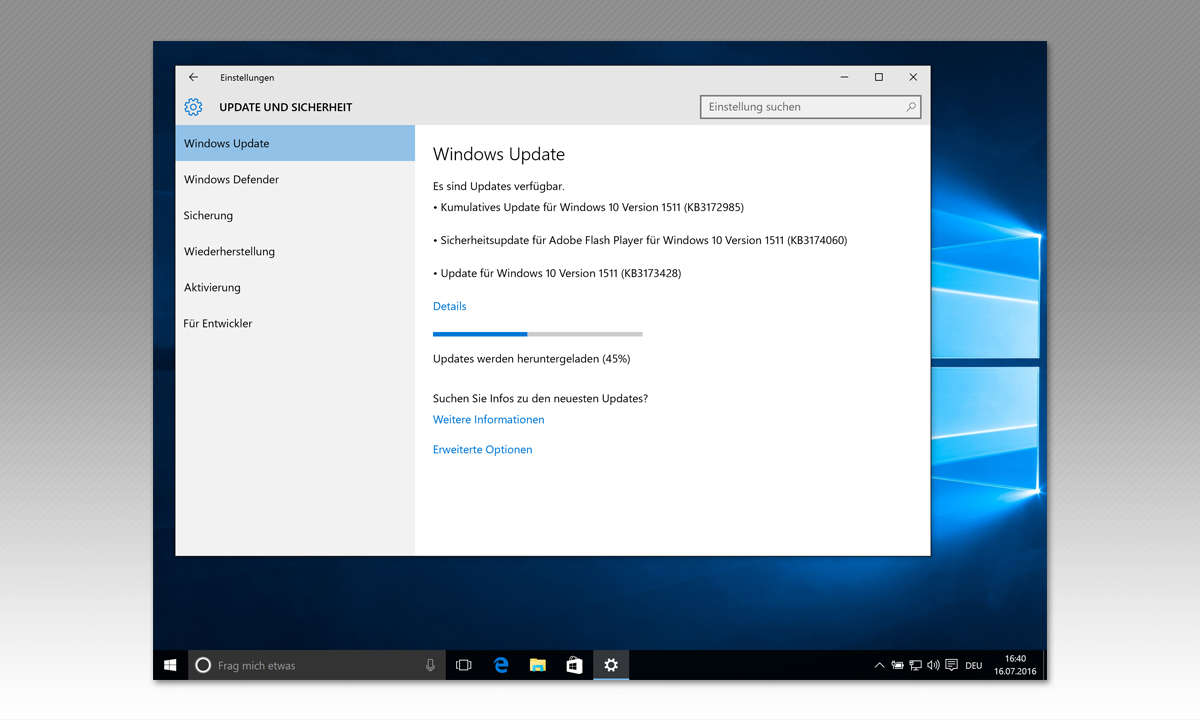The width and height of the screenshot is (1200, 720).
Task: Click the text Suchen Sie Infos zu den neuesten Updates?
Action: (x=540, y=398)
